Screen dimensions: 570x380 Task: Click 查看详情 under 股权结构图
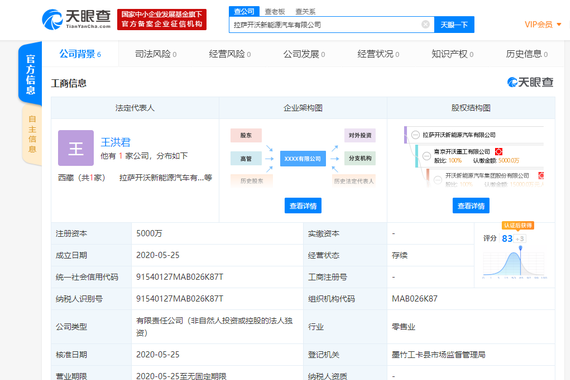point(471,206)
